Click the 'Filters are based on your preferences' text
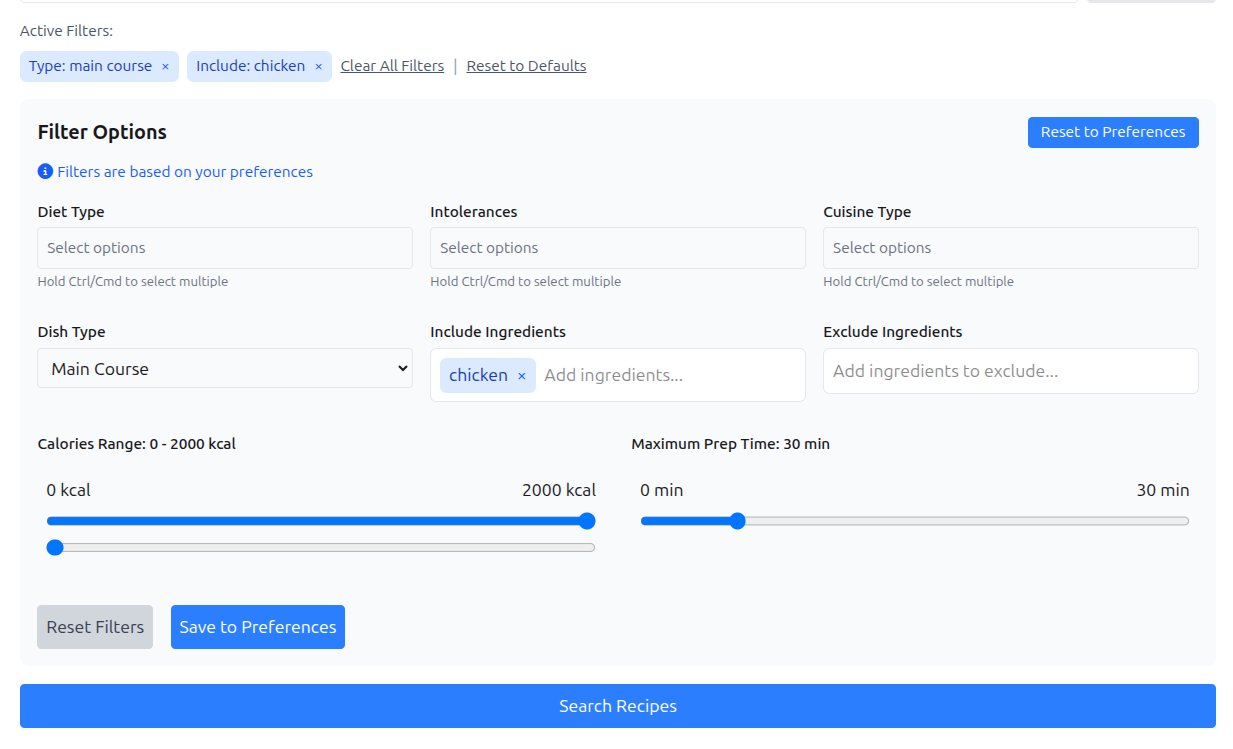 point(185,172)
